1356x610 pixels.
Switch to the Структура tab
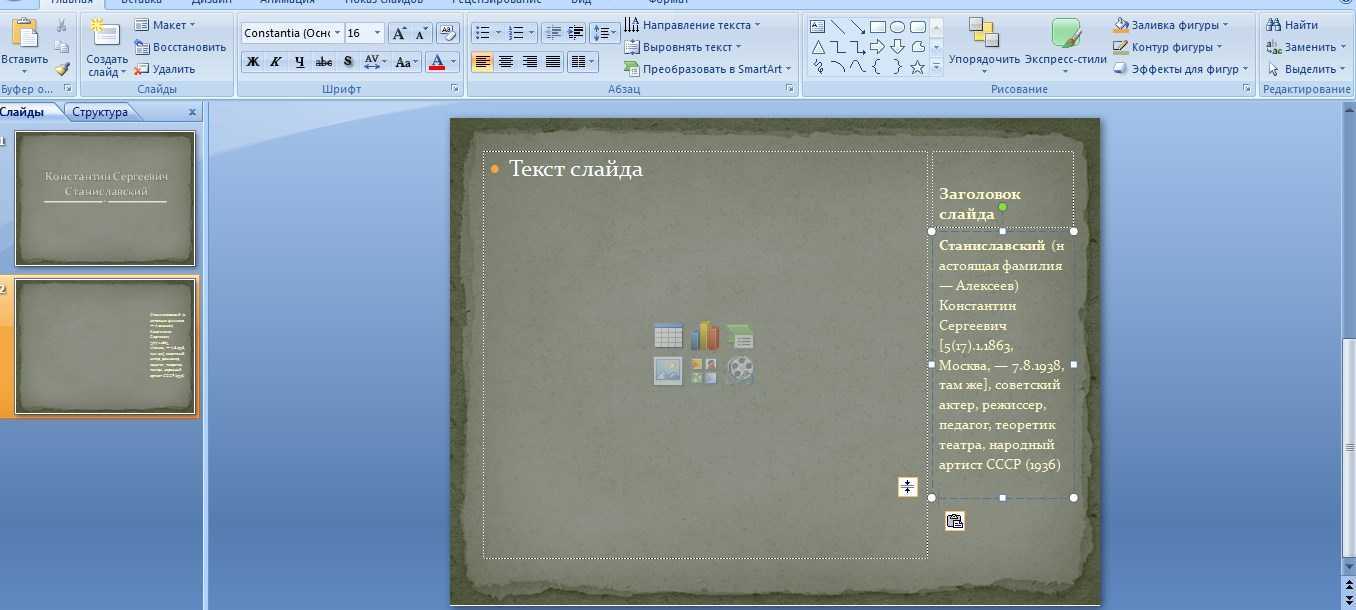(100, 112)
